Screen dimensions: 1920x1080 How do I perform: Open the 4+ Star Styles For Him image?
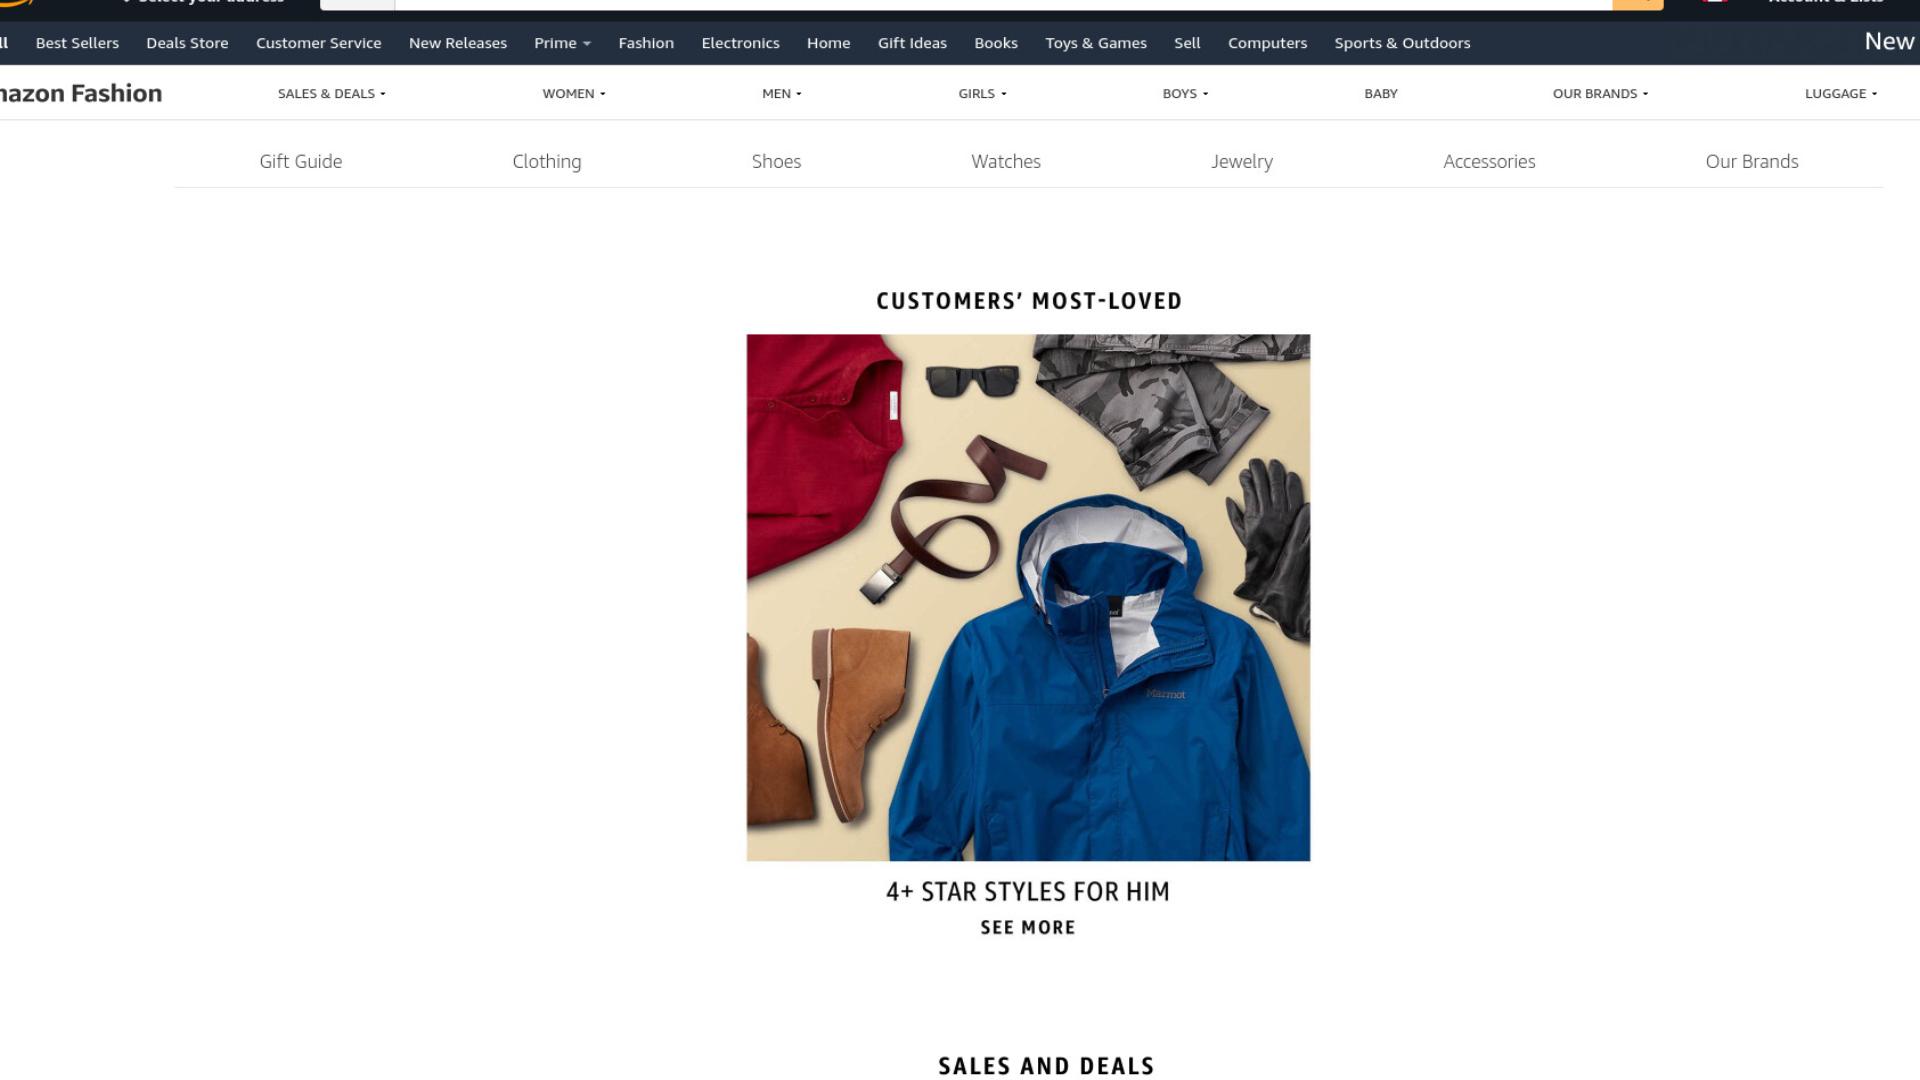coord(1028,597)
